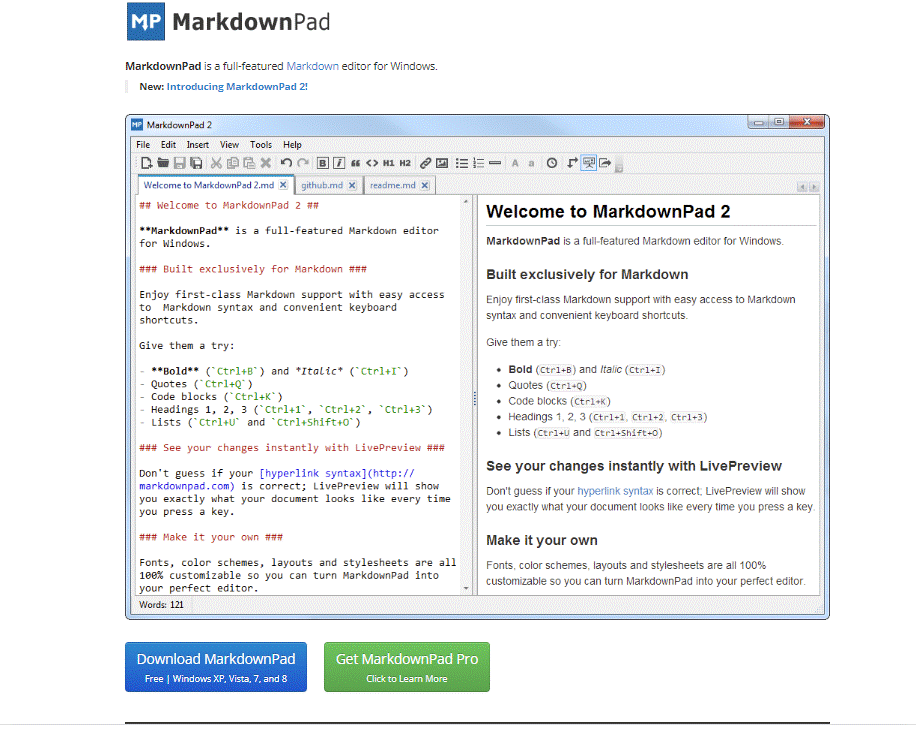
Task: Close the Welcome to MarkdownPad 2.md tab
Action: (283, 185)
